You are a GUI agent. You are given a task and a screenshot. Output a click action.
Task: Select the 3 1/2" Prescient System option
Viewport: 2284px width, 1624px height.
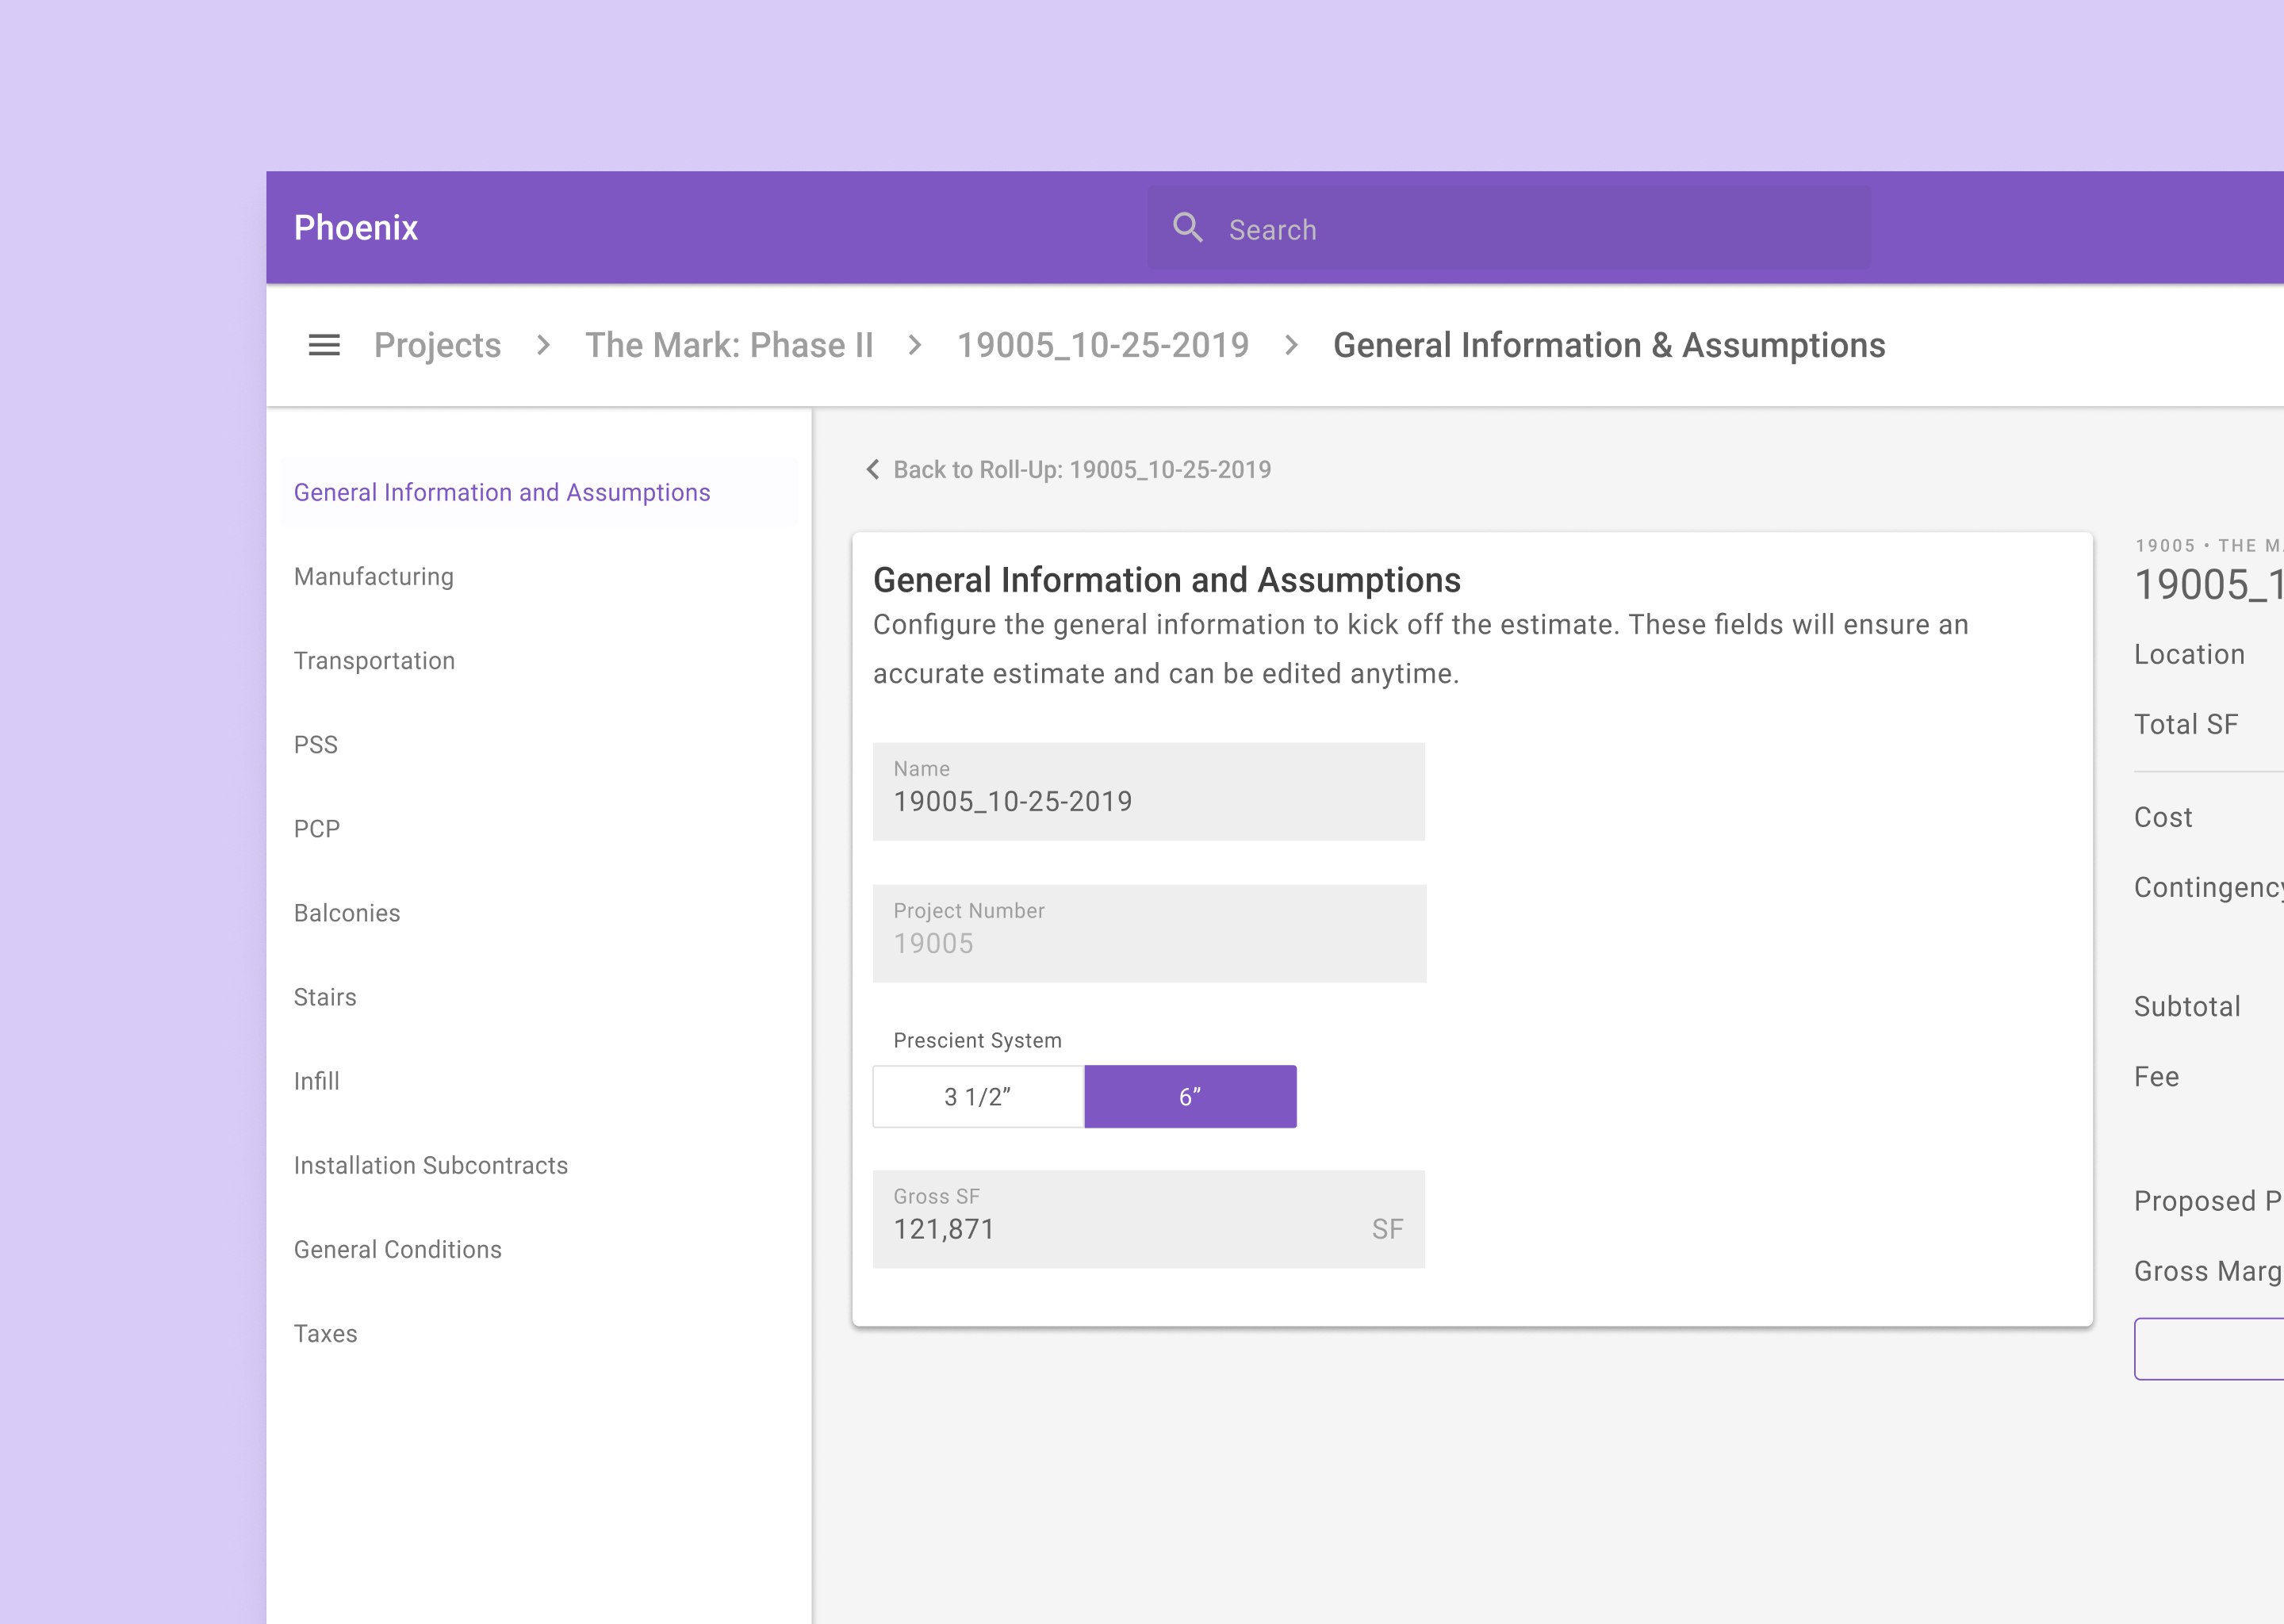click(978, 1097)
